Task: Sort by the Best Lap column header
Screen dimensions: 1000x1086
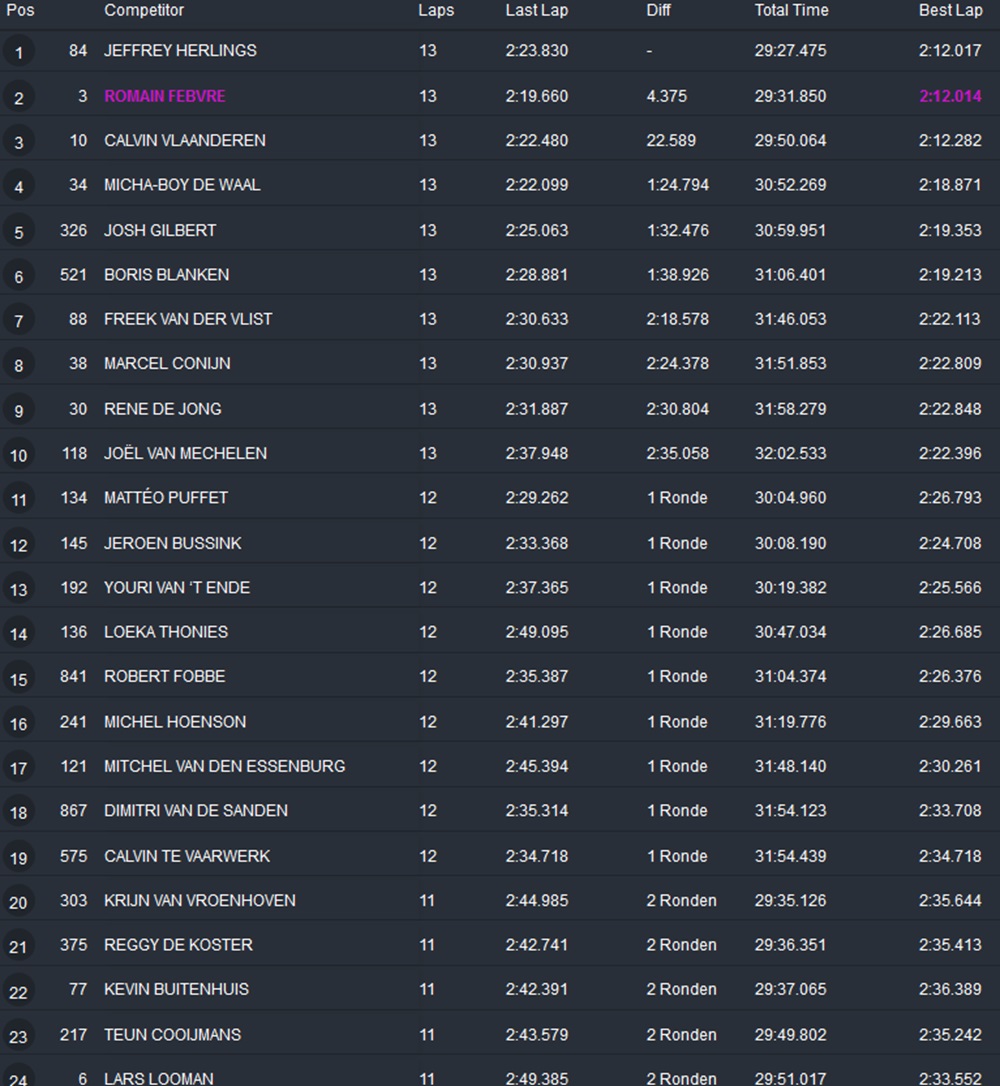Action: tap(950, 10)
